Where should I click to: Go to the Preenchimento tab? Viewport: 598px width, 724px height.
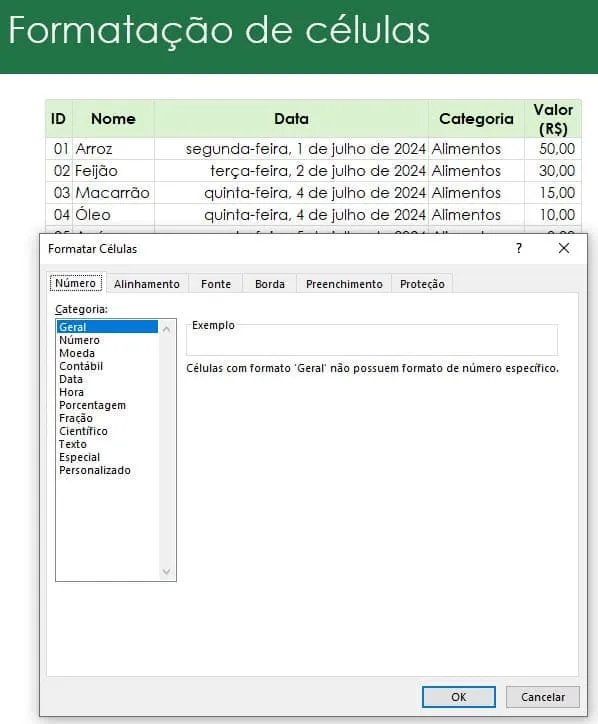344,284
